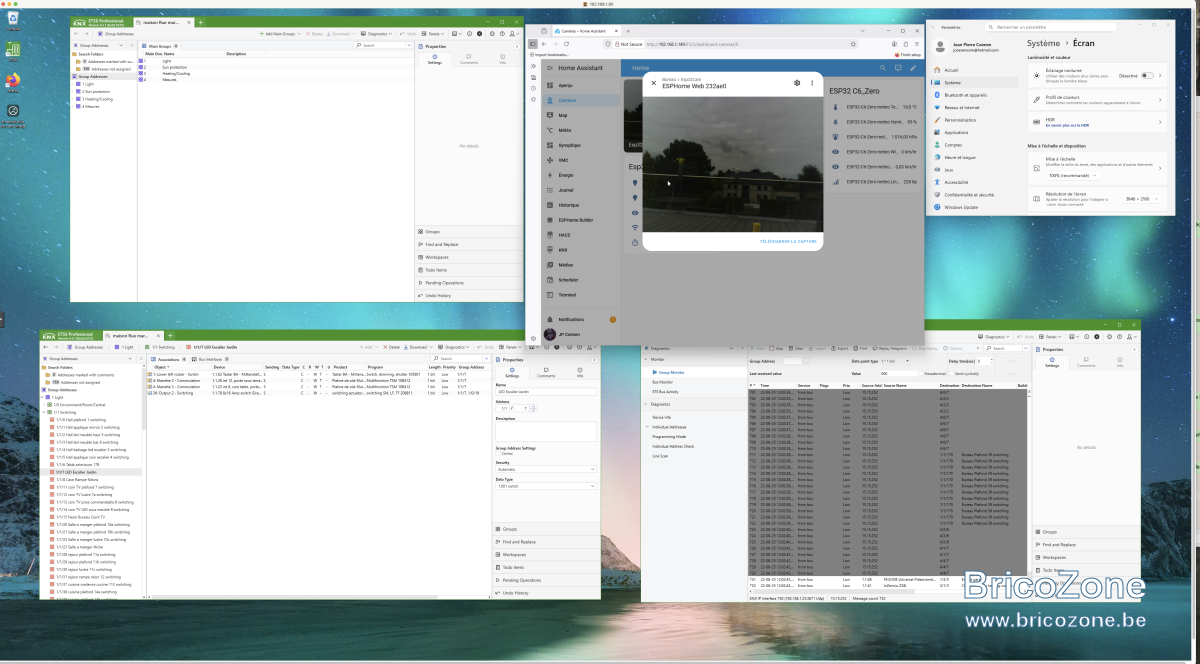Click the Home Assistant dashboard search icon
This screenshot has width=1200, height=664.
[x=883, y=68]
